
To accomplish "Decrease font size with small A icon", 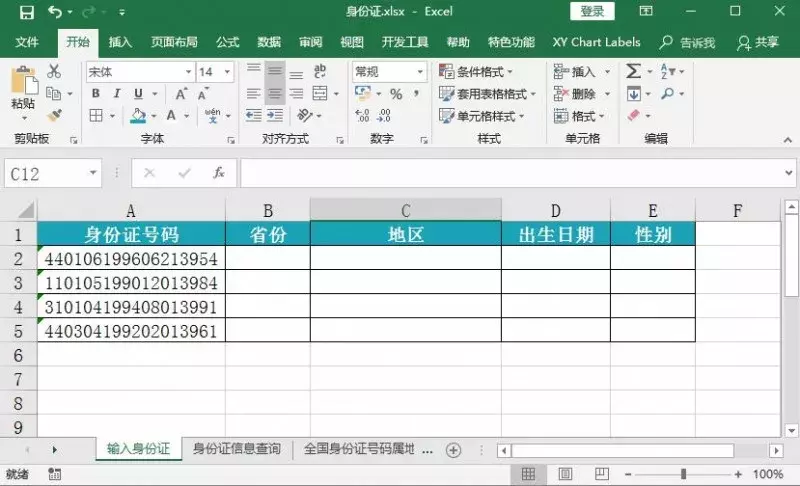I will [203, 94].
